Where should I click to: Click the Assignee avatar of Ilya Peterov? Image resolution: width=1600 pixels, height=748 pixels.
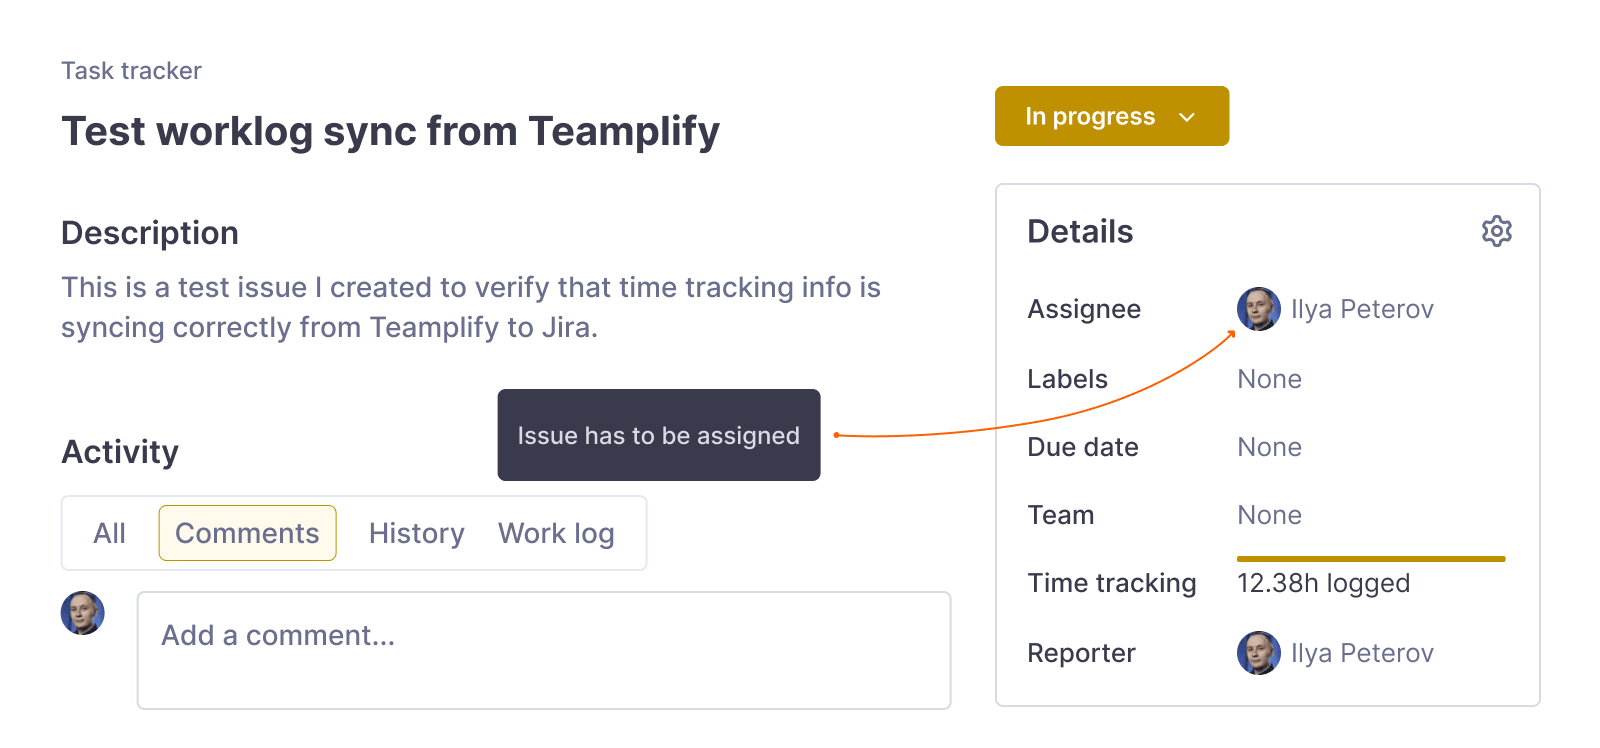[1258, 309]
